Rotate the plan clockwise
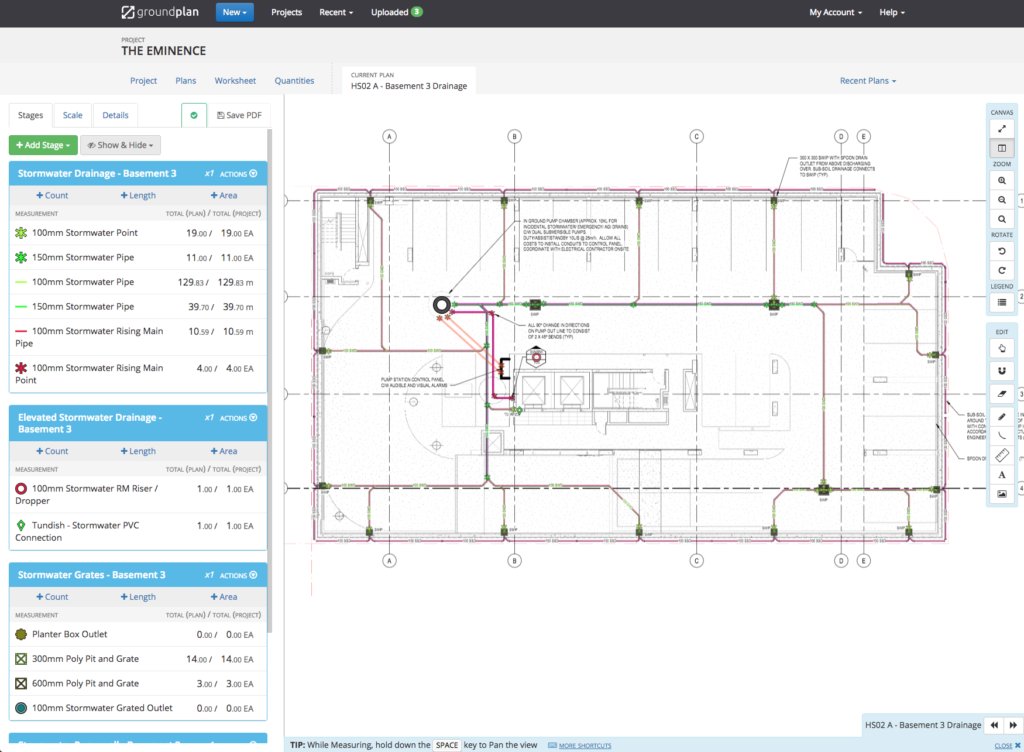 tap(1001, 272)
